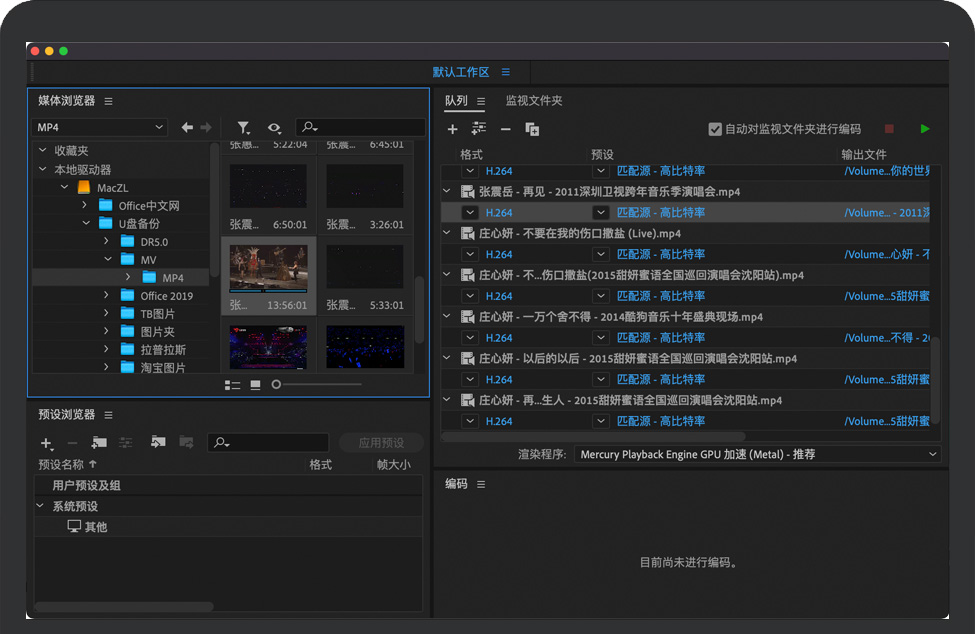Toggle 自动对监视文件夹进行编码 checkbox
975x634 pixels.
click(x=715, y=129)
